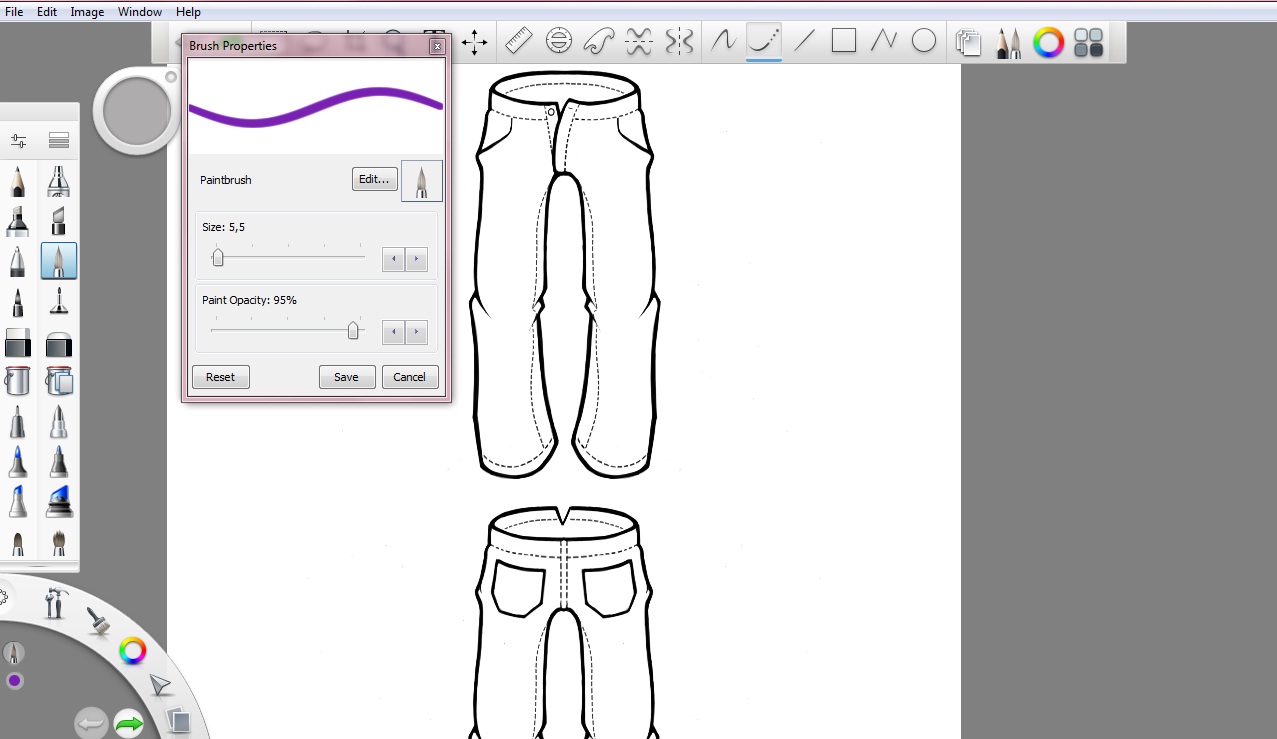Activate the Ellipse guide tool

coord(559,41)
